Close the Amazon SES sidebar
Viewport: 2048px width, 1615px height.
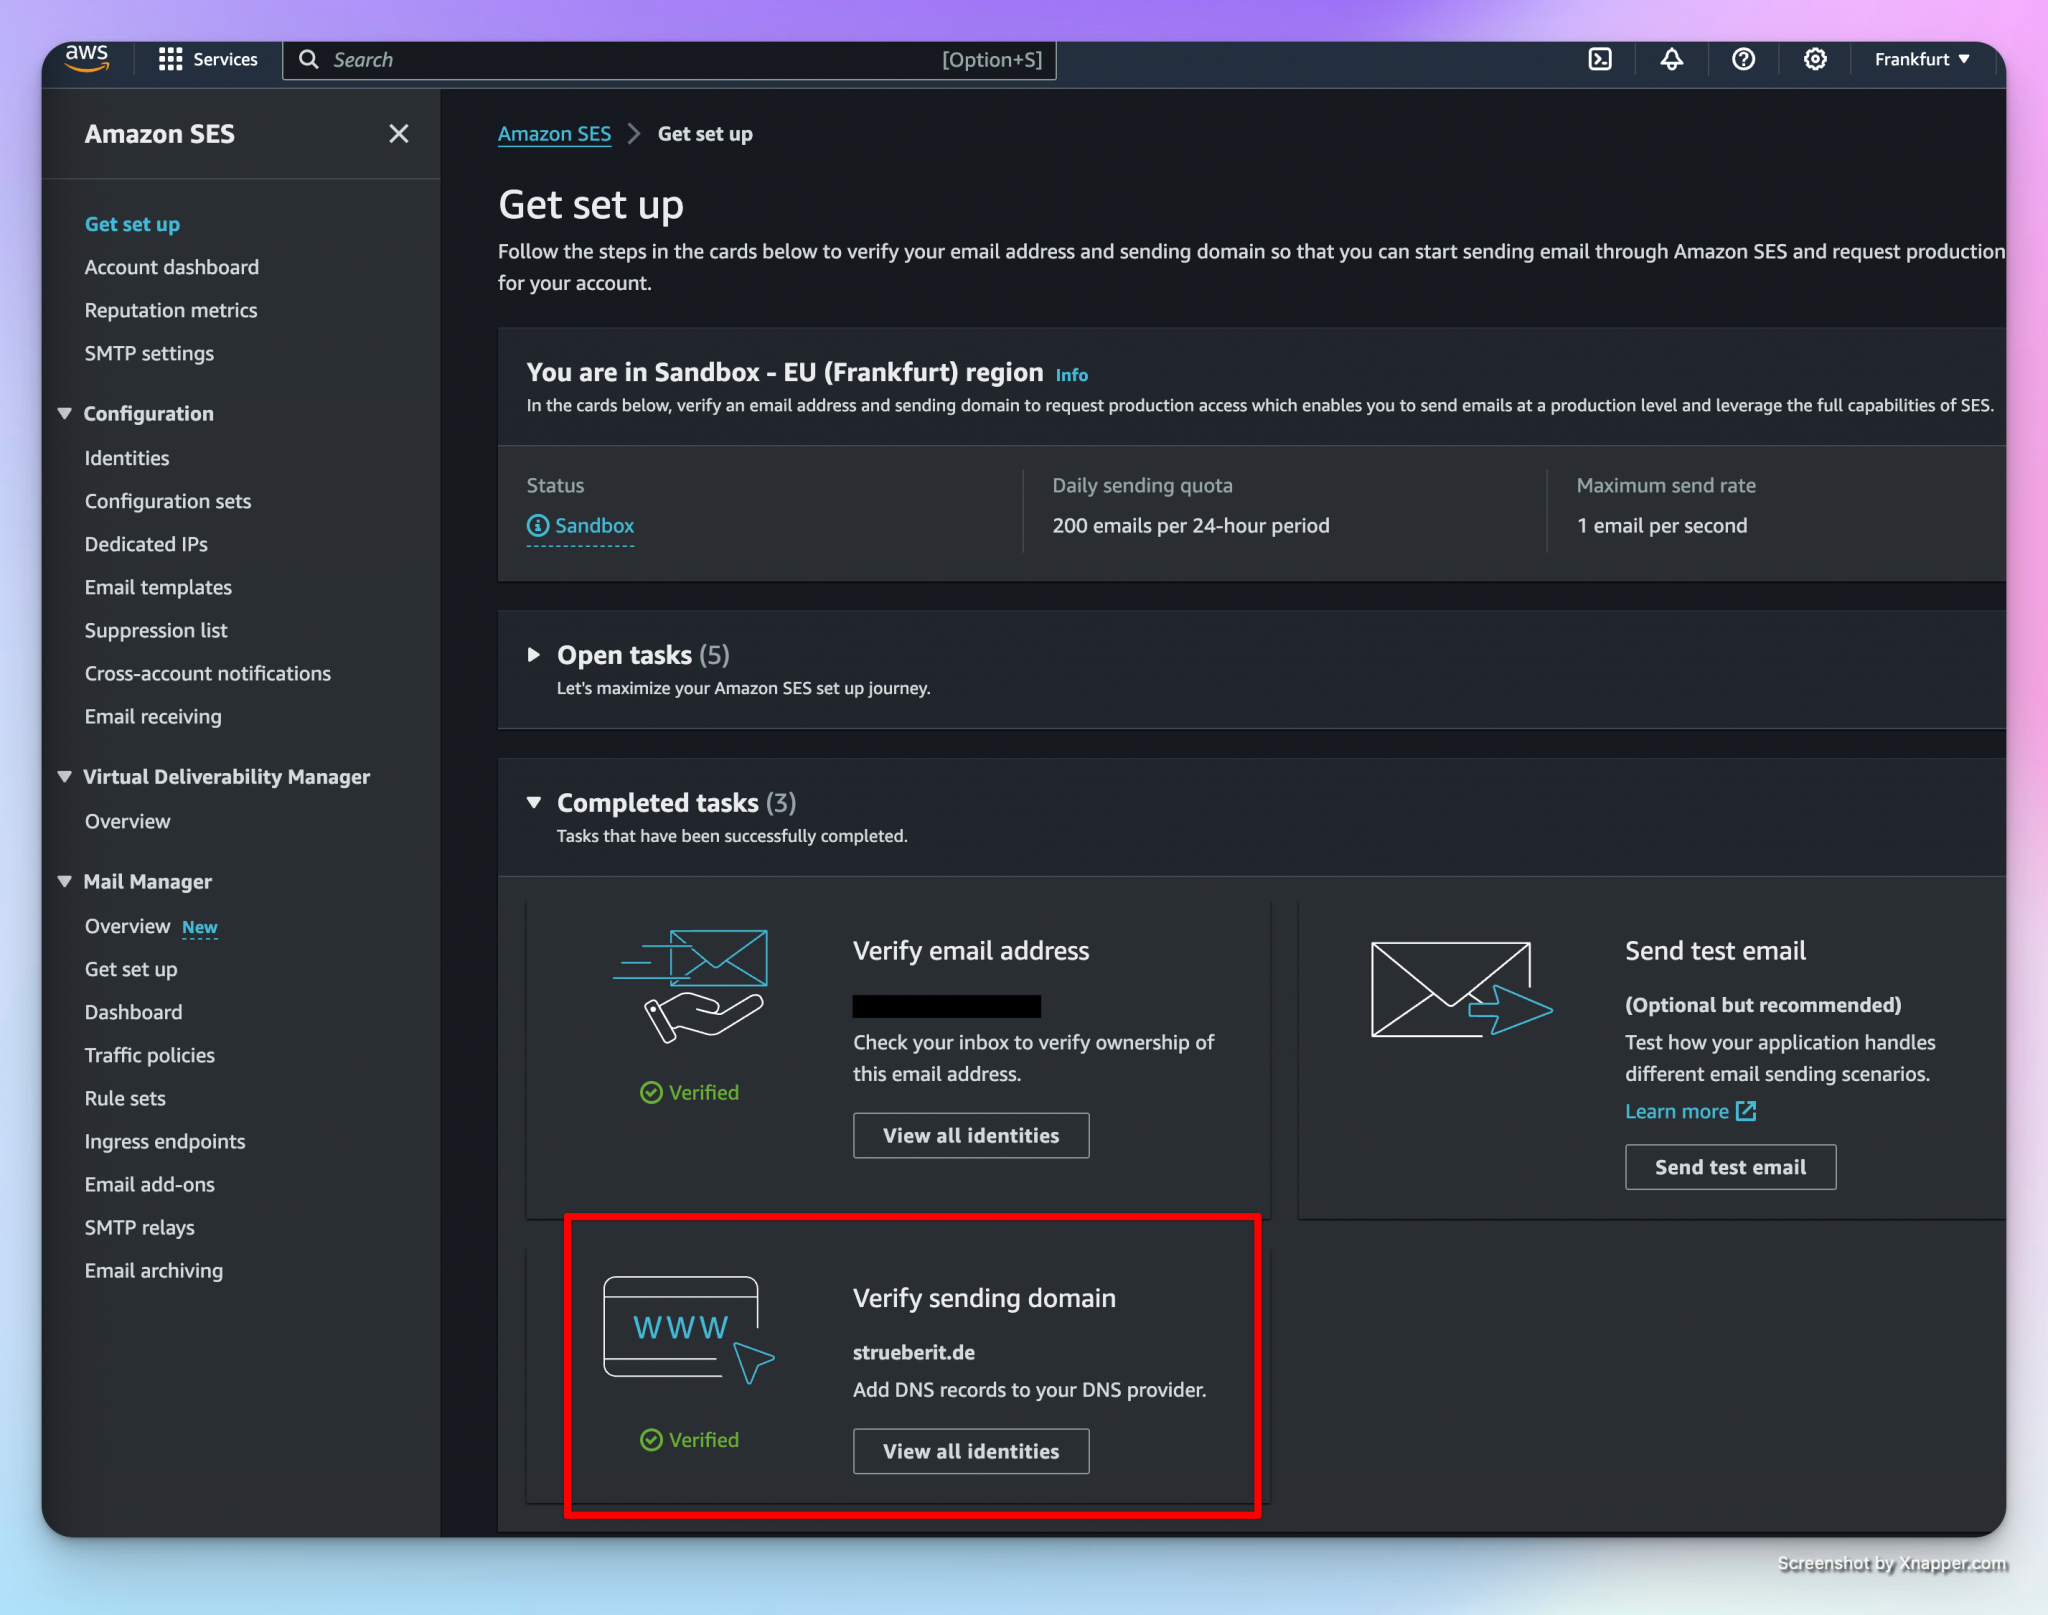(398, 134)
